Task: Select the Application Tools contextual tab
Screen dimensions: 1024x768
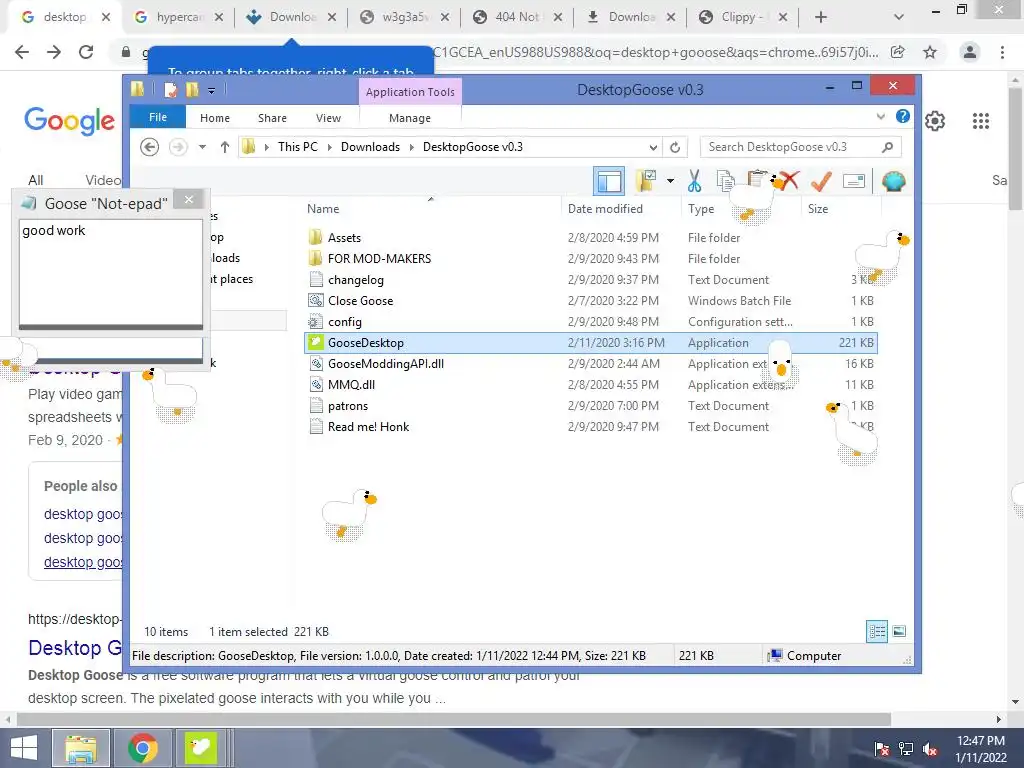Action: point(410,92)
